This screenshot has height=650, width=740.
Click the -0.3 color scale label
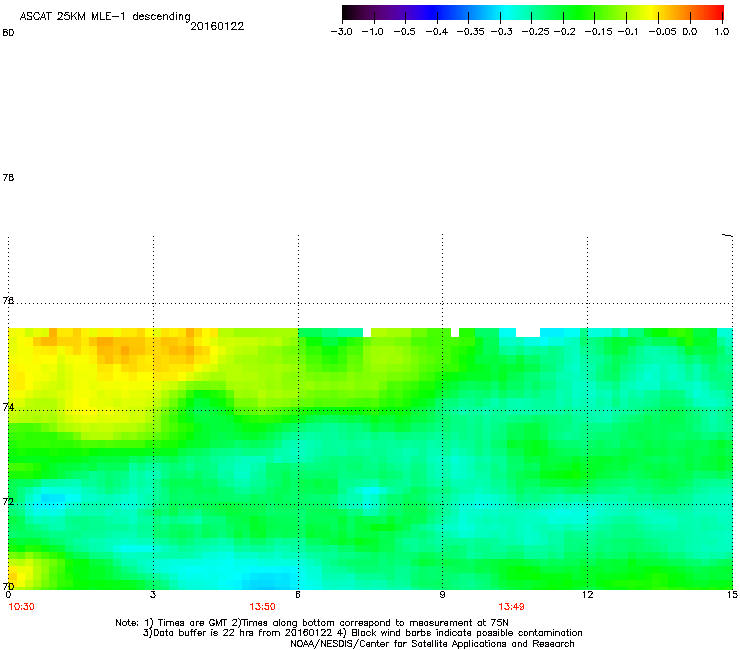[x=501, y=32]
